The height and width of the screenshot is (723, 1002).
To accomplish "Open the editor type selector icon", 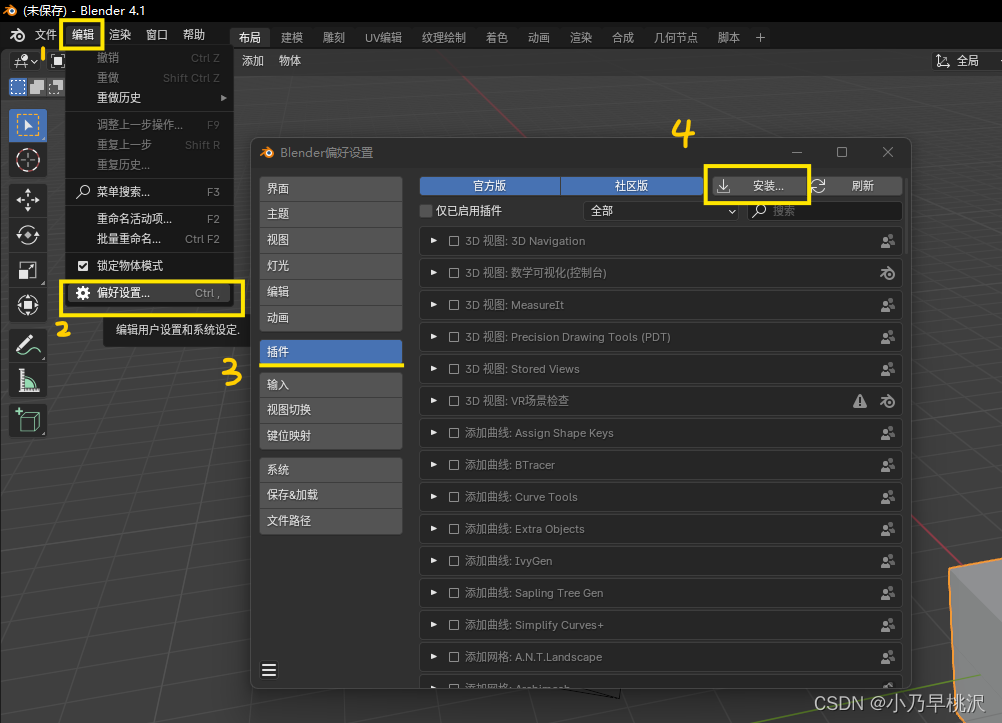I will coord(24,61).
